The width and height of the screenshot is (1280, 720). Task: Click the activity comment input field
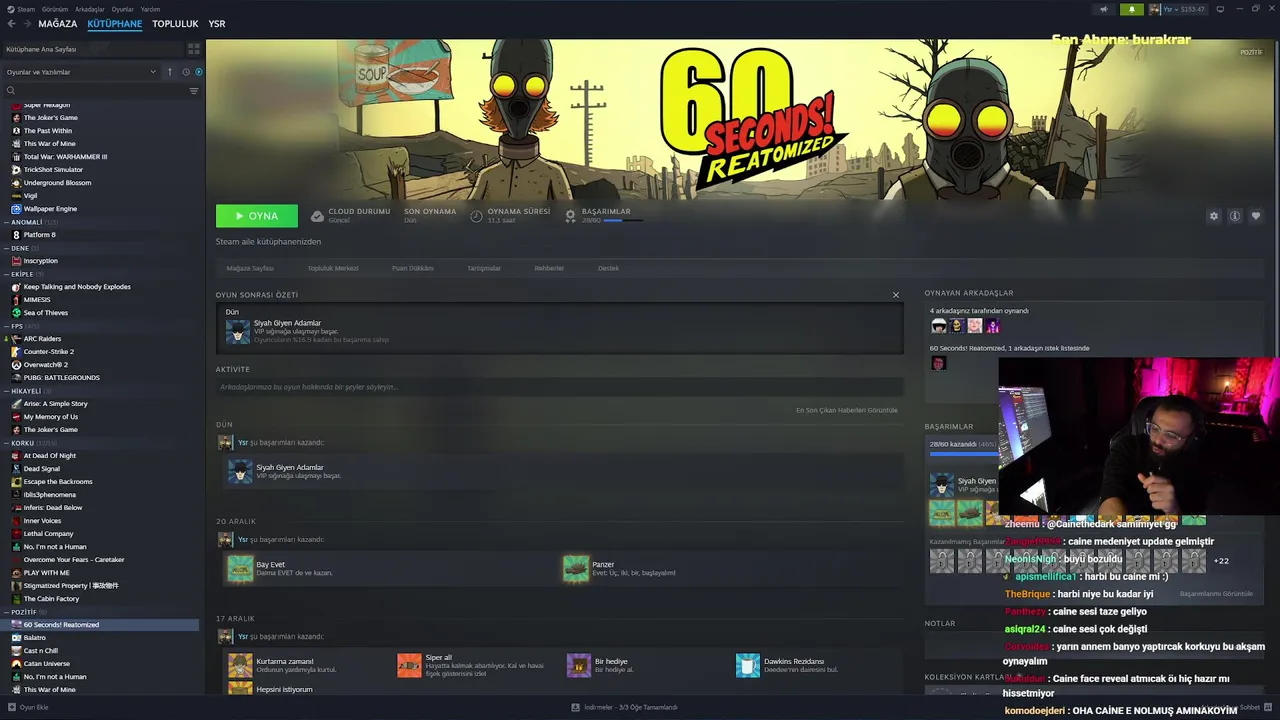coord(559,387)
